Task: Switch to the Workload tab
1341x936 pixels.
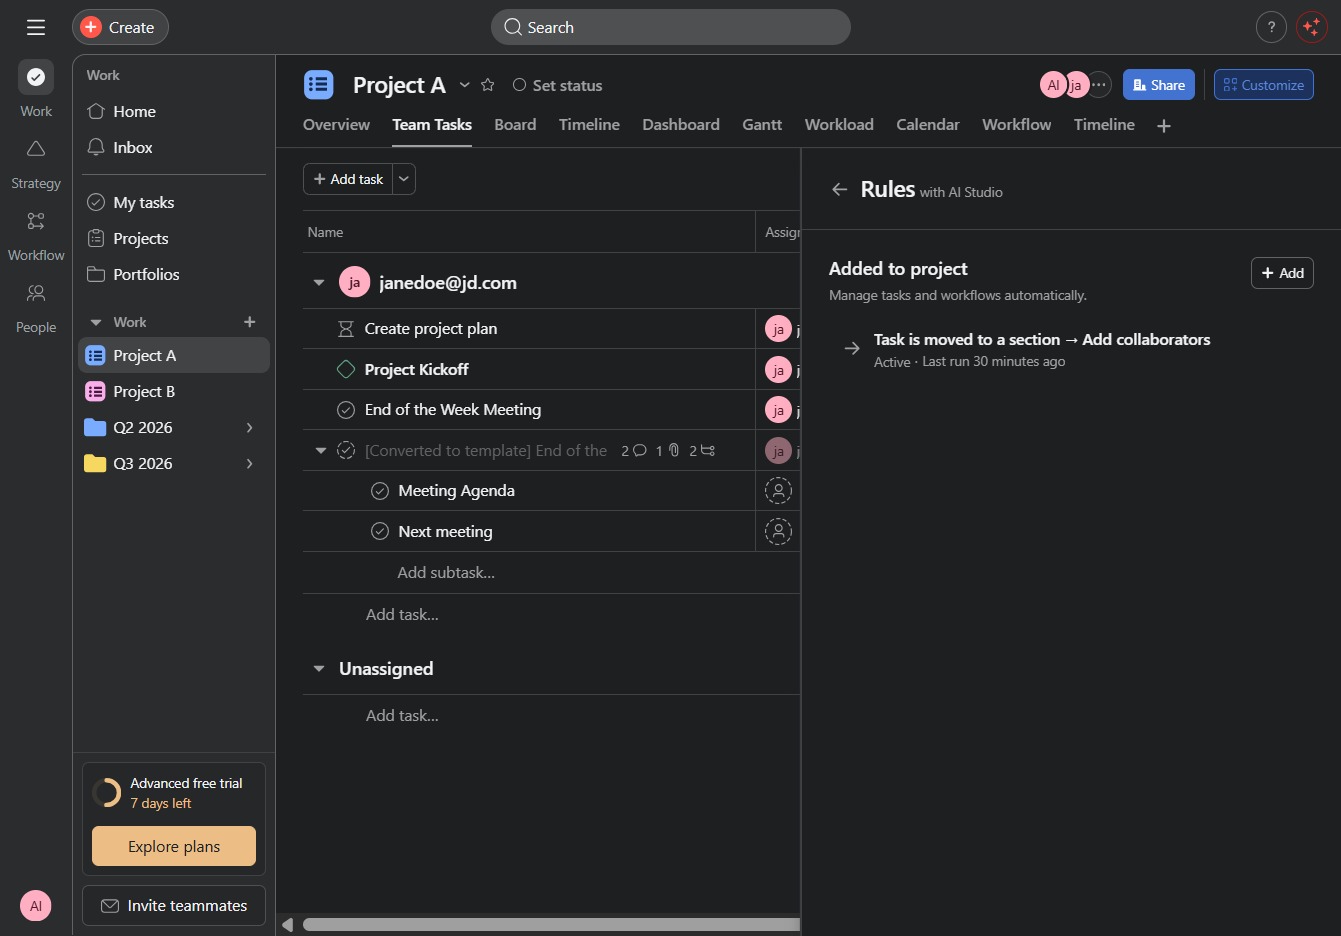Action: [839, 125]
